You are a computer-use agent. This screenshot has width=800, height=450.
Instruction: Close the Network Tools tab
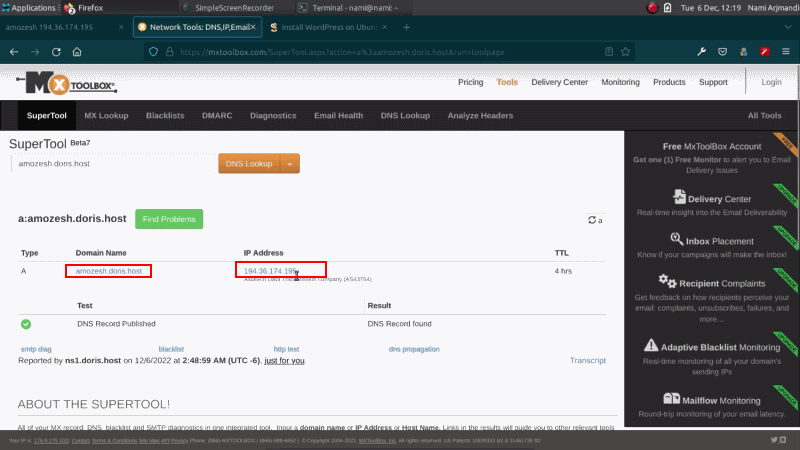click(253, 27)
